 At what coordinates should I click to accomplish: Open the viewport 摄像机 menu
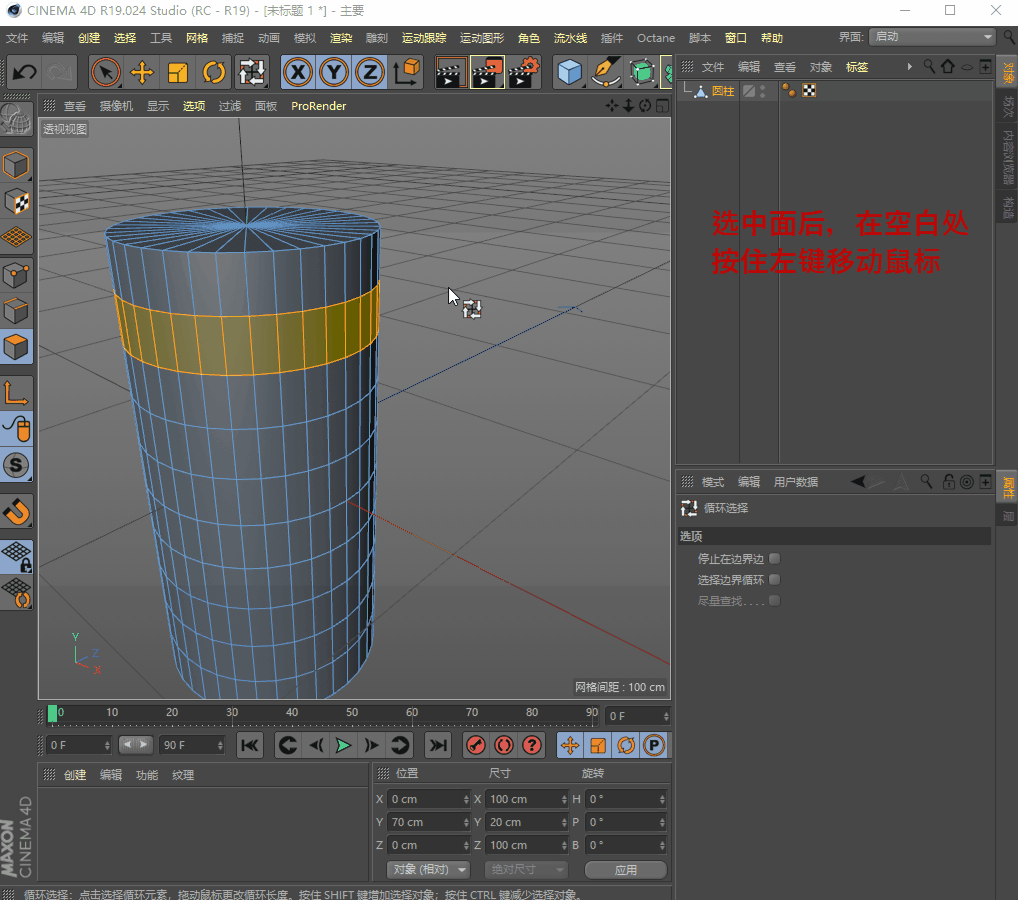[x=116, y=106]
